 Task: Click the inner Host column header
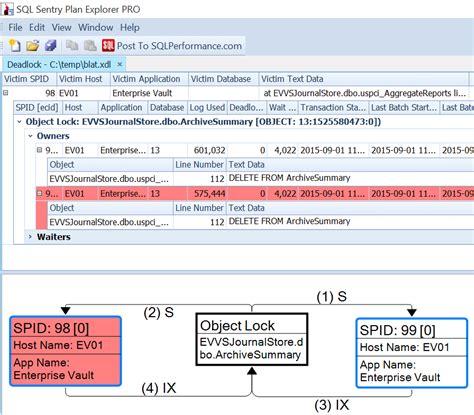click(x=80, y=108)
